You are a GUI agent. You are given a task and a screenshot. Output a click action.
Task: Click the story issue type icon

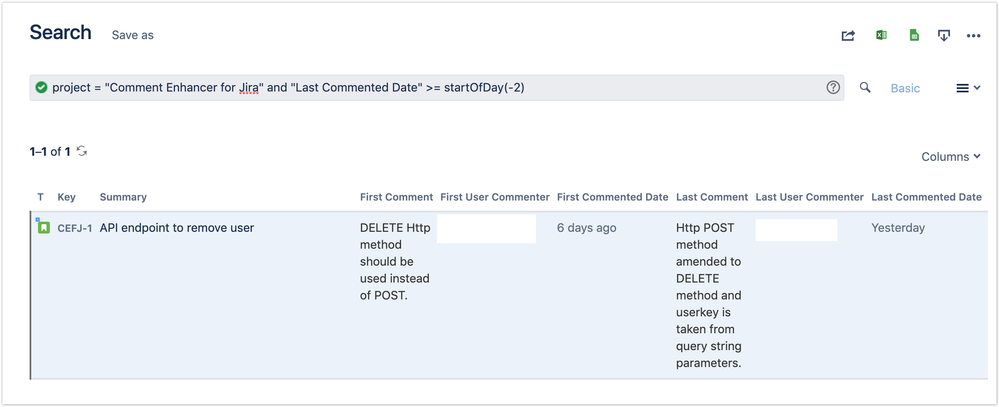tap(44, 228)
